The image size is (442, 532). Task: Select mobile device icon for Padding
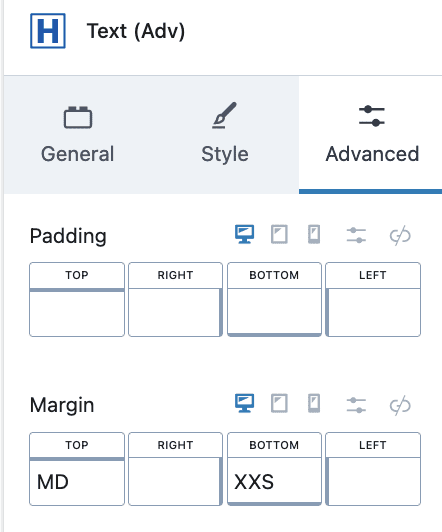314,234
